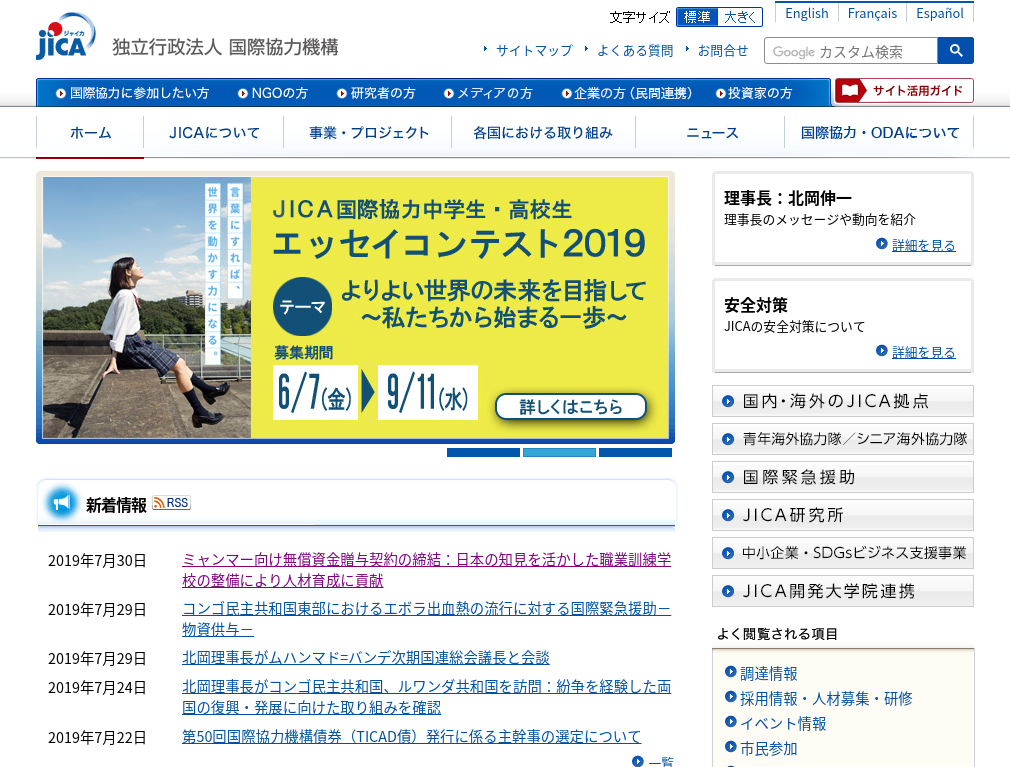The height and width of the screenshot is (767, 1010).
Task: Open 研究者の方 section
Action: (x=376, y=93)
